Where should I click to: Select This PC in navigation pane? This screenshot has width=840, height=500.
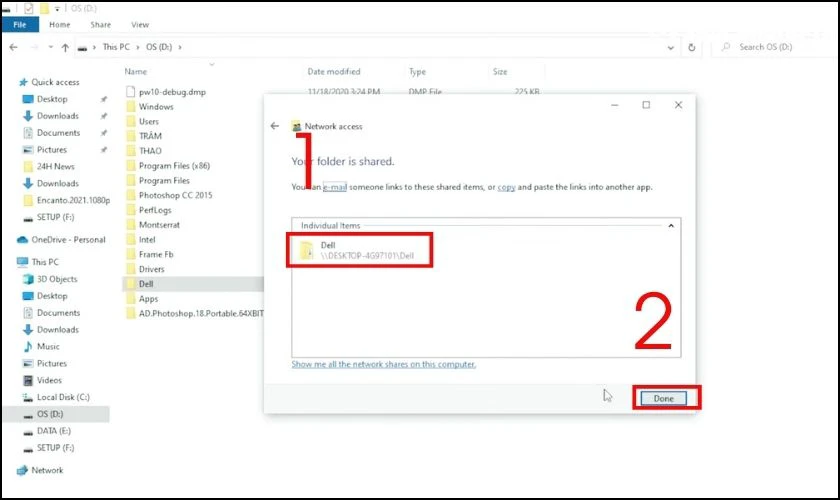pyautogui.click(x=38, y=262)
